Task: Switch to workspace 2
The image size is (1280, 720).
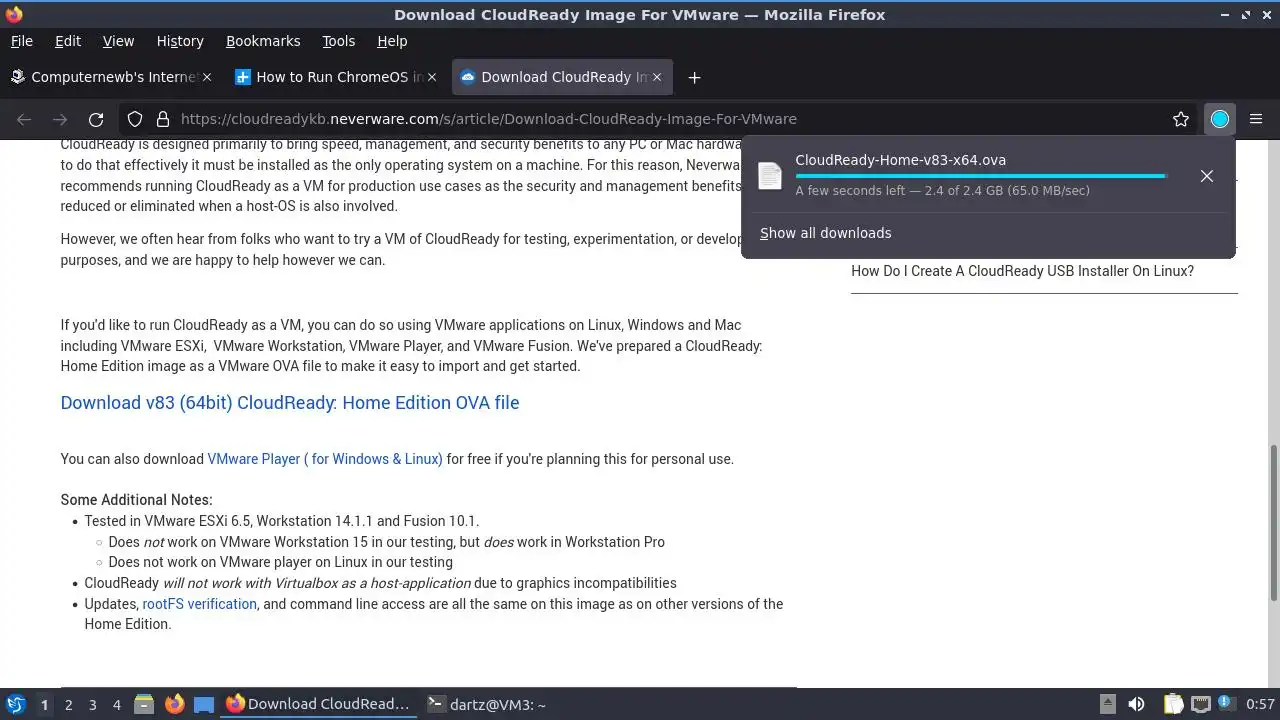Action: tap(68, 705)
